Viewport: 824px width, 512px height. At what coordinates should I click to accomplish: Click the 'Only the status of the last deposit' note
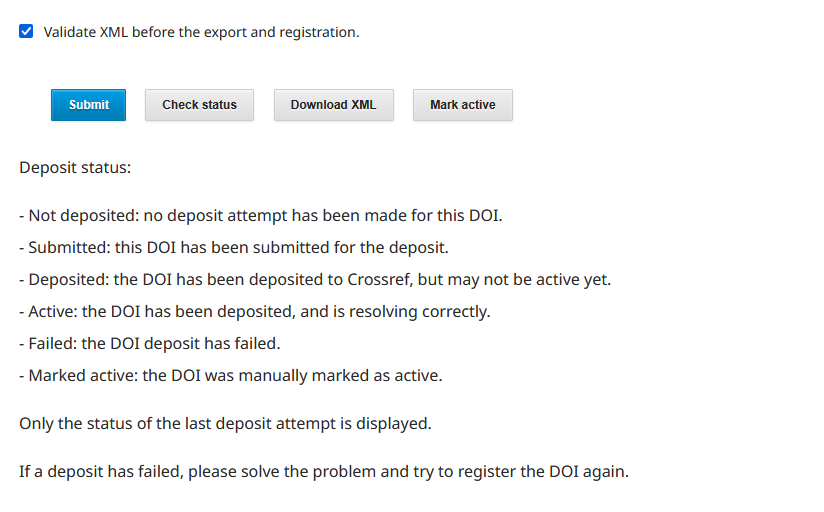coord(225,423)
